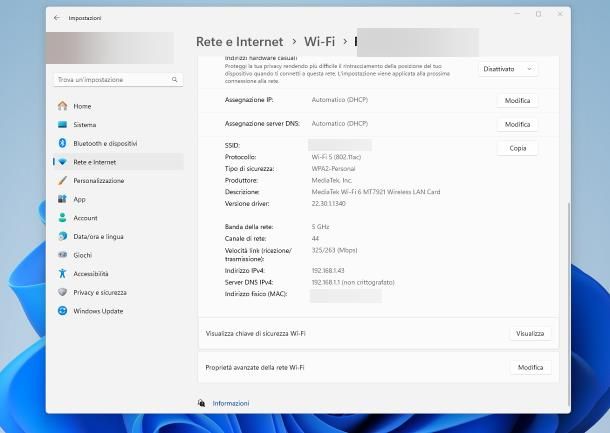This screenshot has height=433, width=610.
Task: Click the Wi-Fi breadcrumb
Action: pos(319,42)
